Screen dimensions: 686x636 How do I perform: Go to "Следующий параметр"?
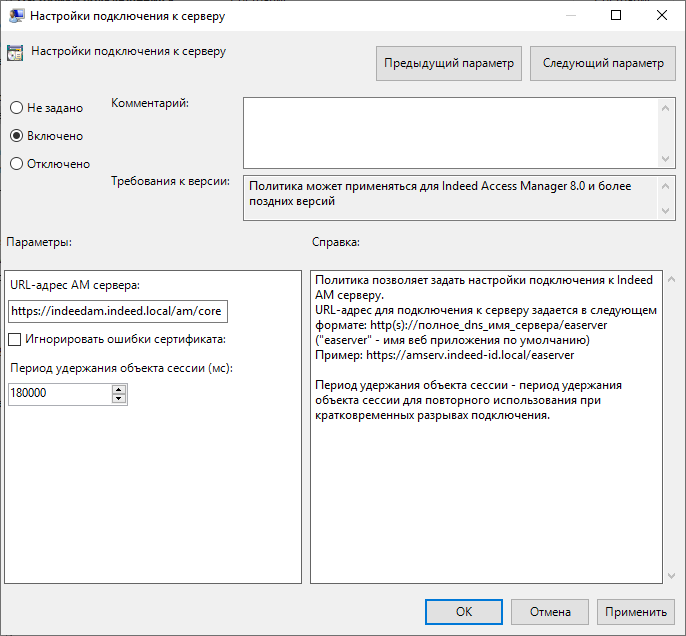coord(602,63)
